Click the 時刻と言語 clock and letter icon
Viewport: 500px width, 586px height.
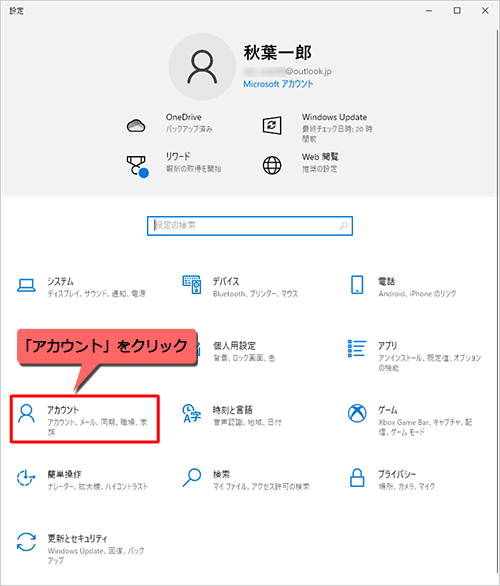pos(192,413)
